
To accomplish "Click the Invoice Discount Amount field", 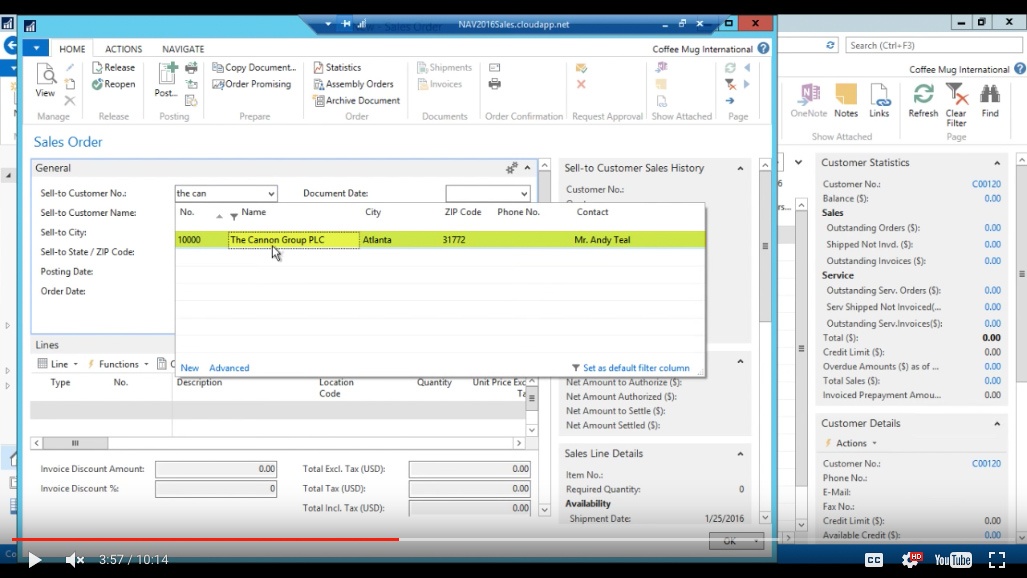I will [215, 469].
